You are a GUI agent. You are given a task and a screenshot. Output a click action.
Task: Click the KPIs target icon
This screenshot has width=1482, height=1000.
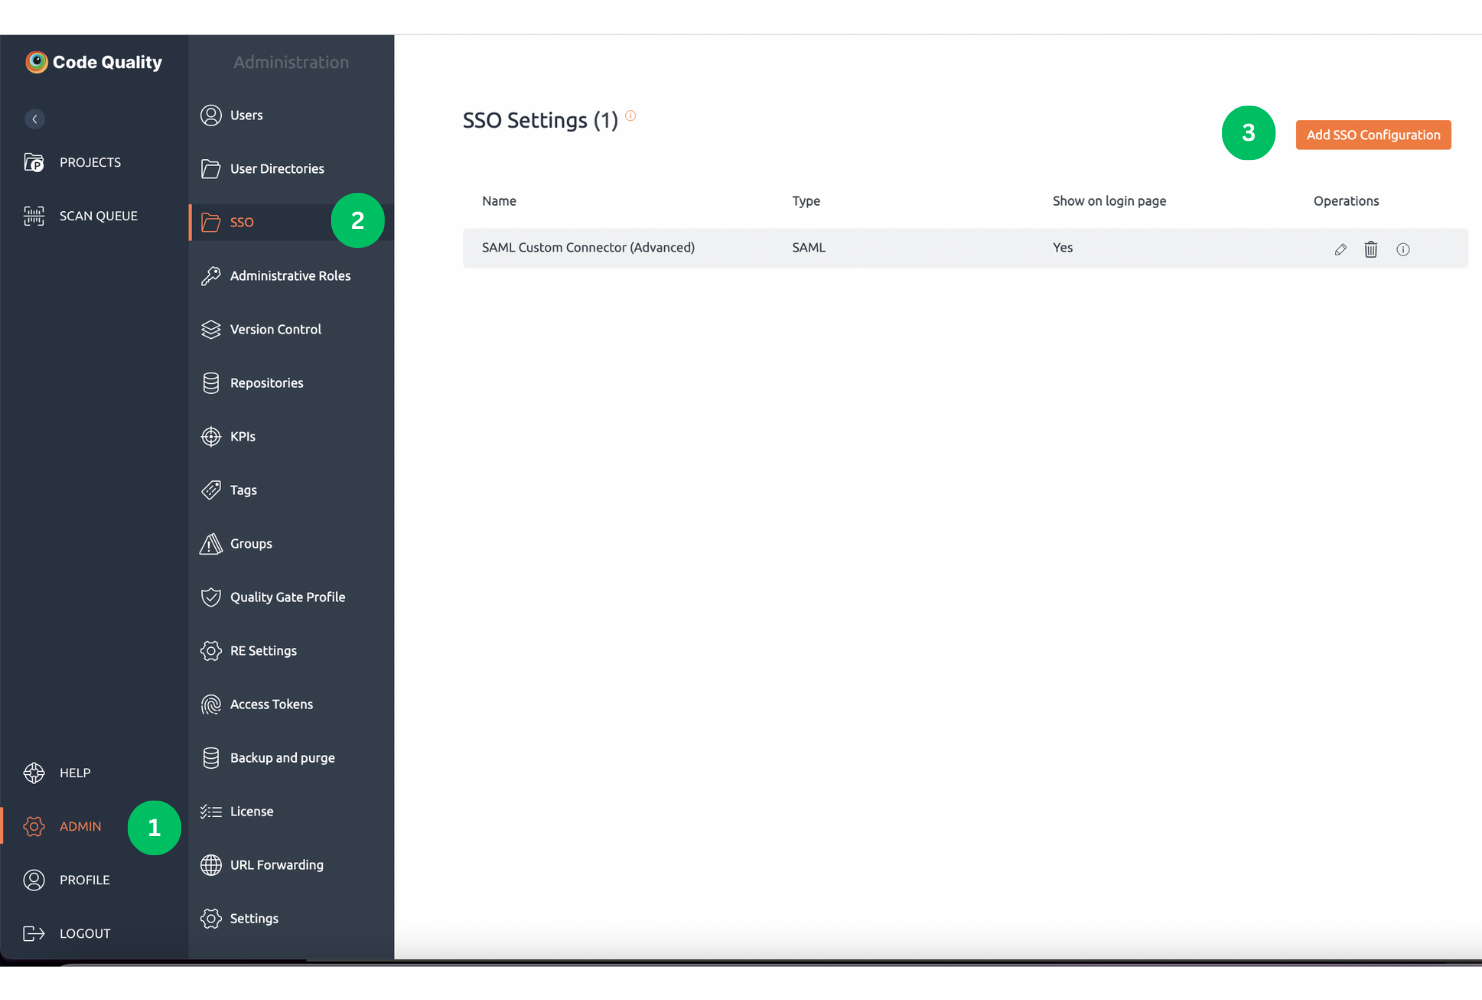[x=211, y=436]
